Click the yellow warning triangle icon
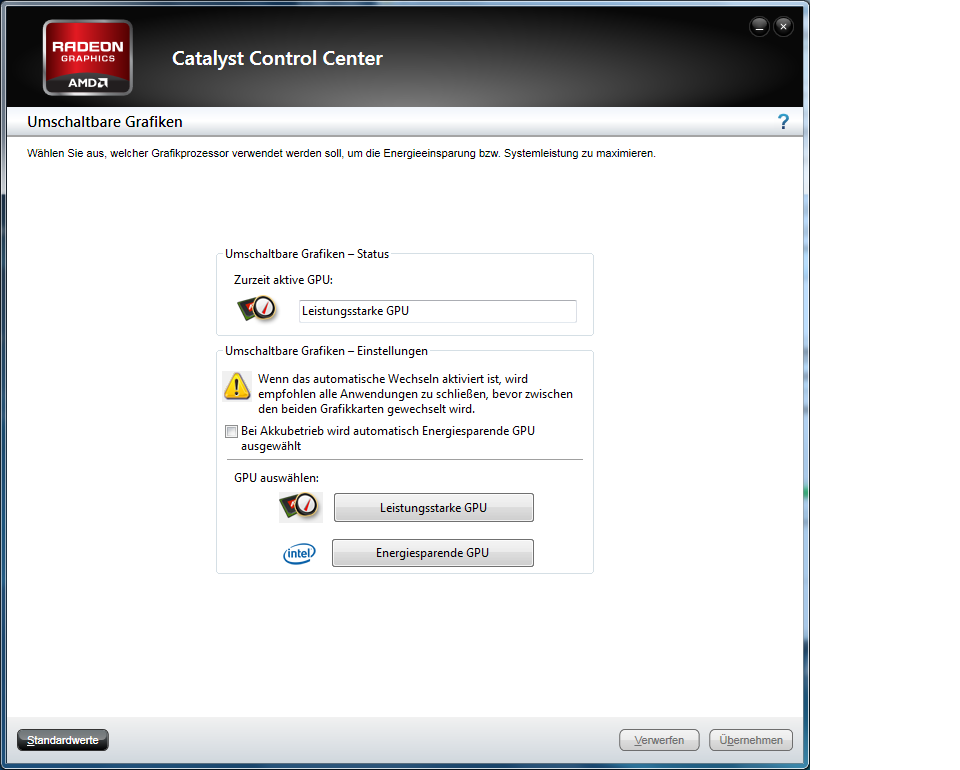 pyautogui.click(x=237, y=386)
